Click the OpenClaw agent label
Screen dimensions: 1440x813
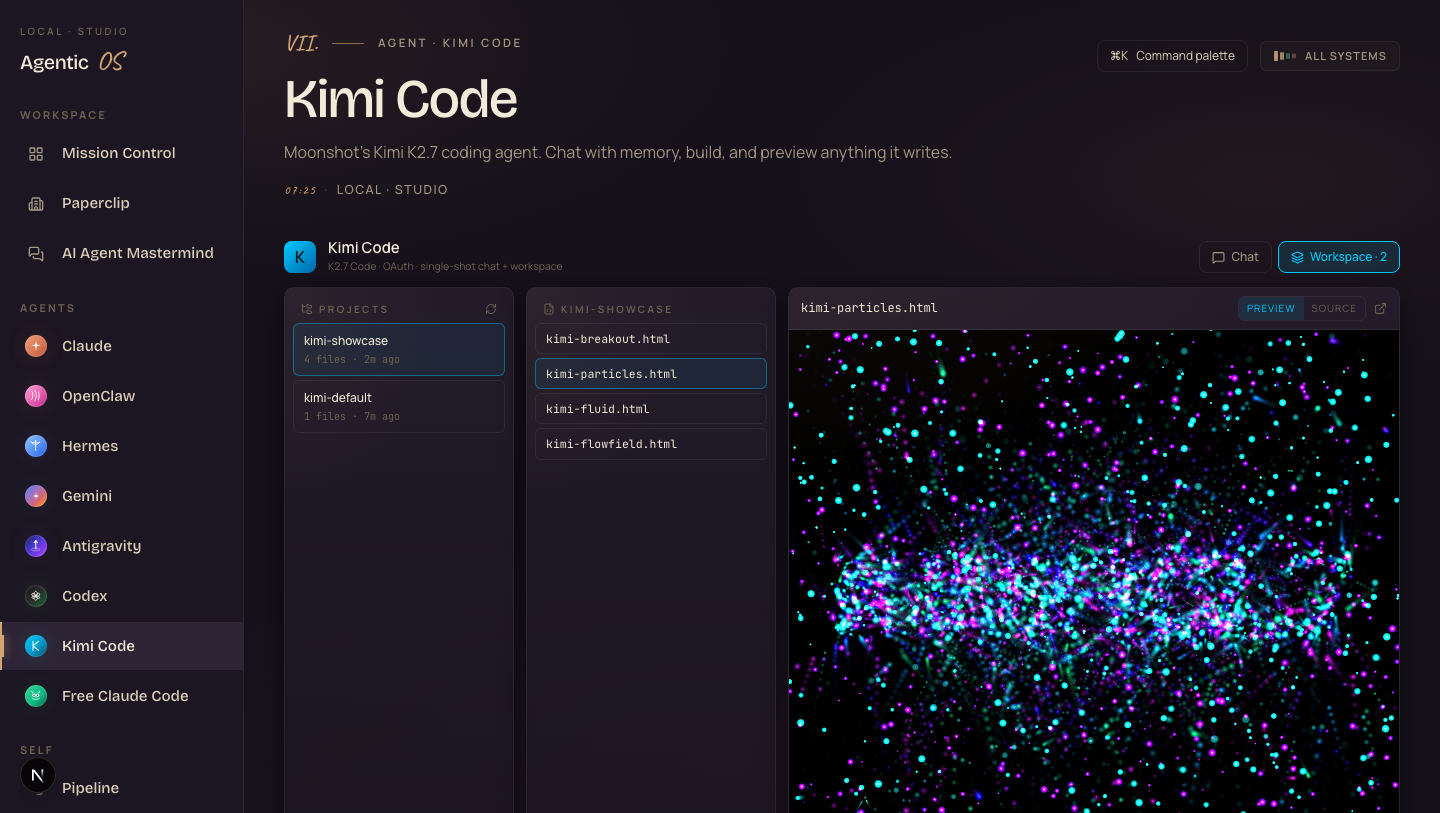point(98,396)
